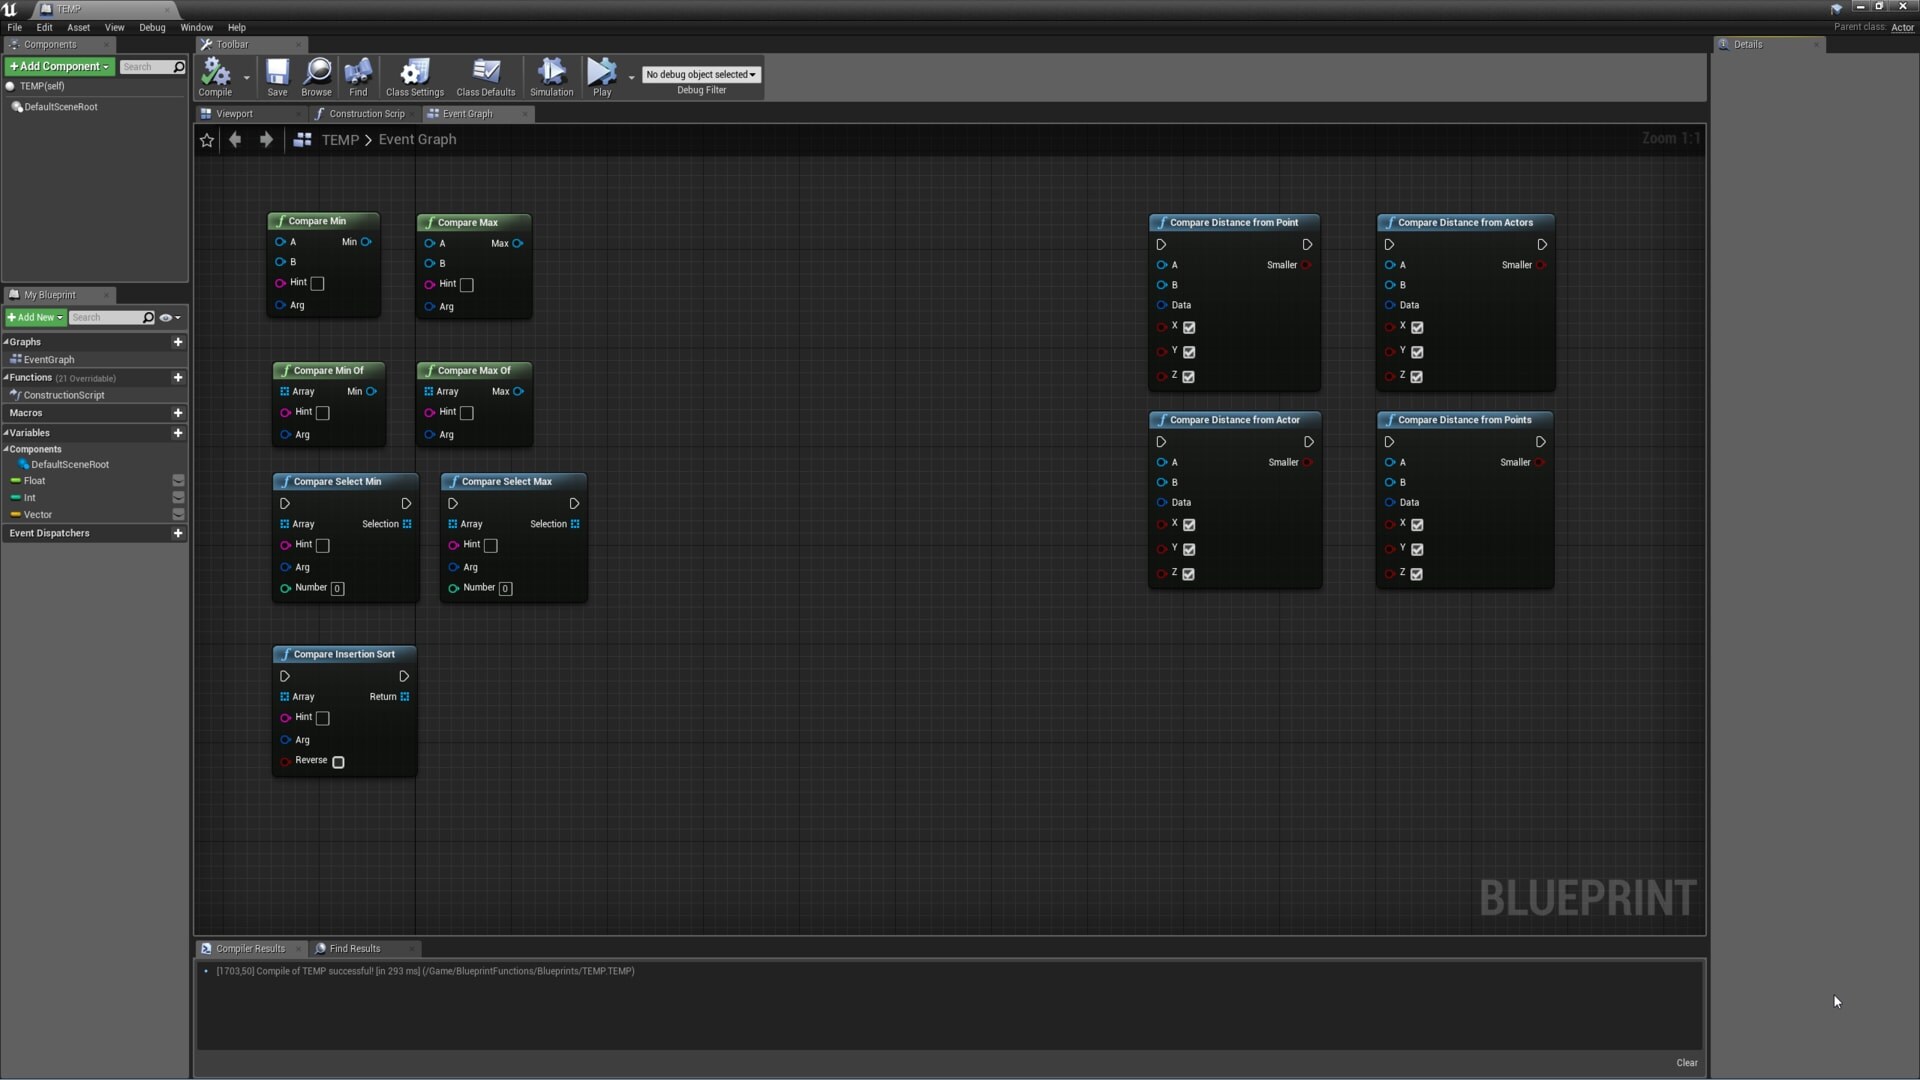Click the bookmark star near the breadcrumb
The width and height of the screenshot is (1920, 1080).
pos(206,140)
